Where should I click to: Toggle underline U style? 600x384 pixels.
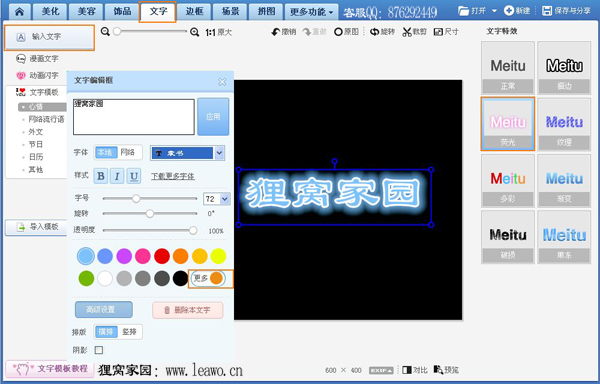pyautogui.click(x=134, y=176)
